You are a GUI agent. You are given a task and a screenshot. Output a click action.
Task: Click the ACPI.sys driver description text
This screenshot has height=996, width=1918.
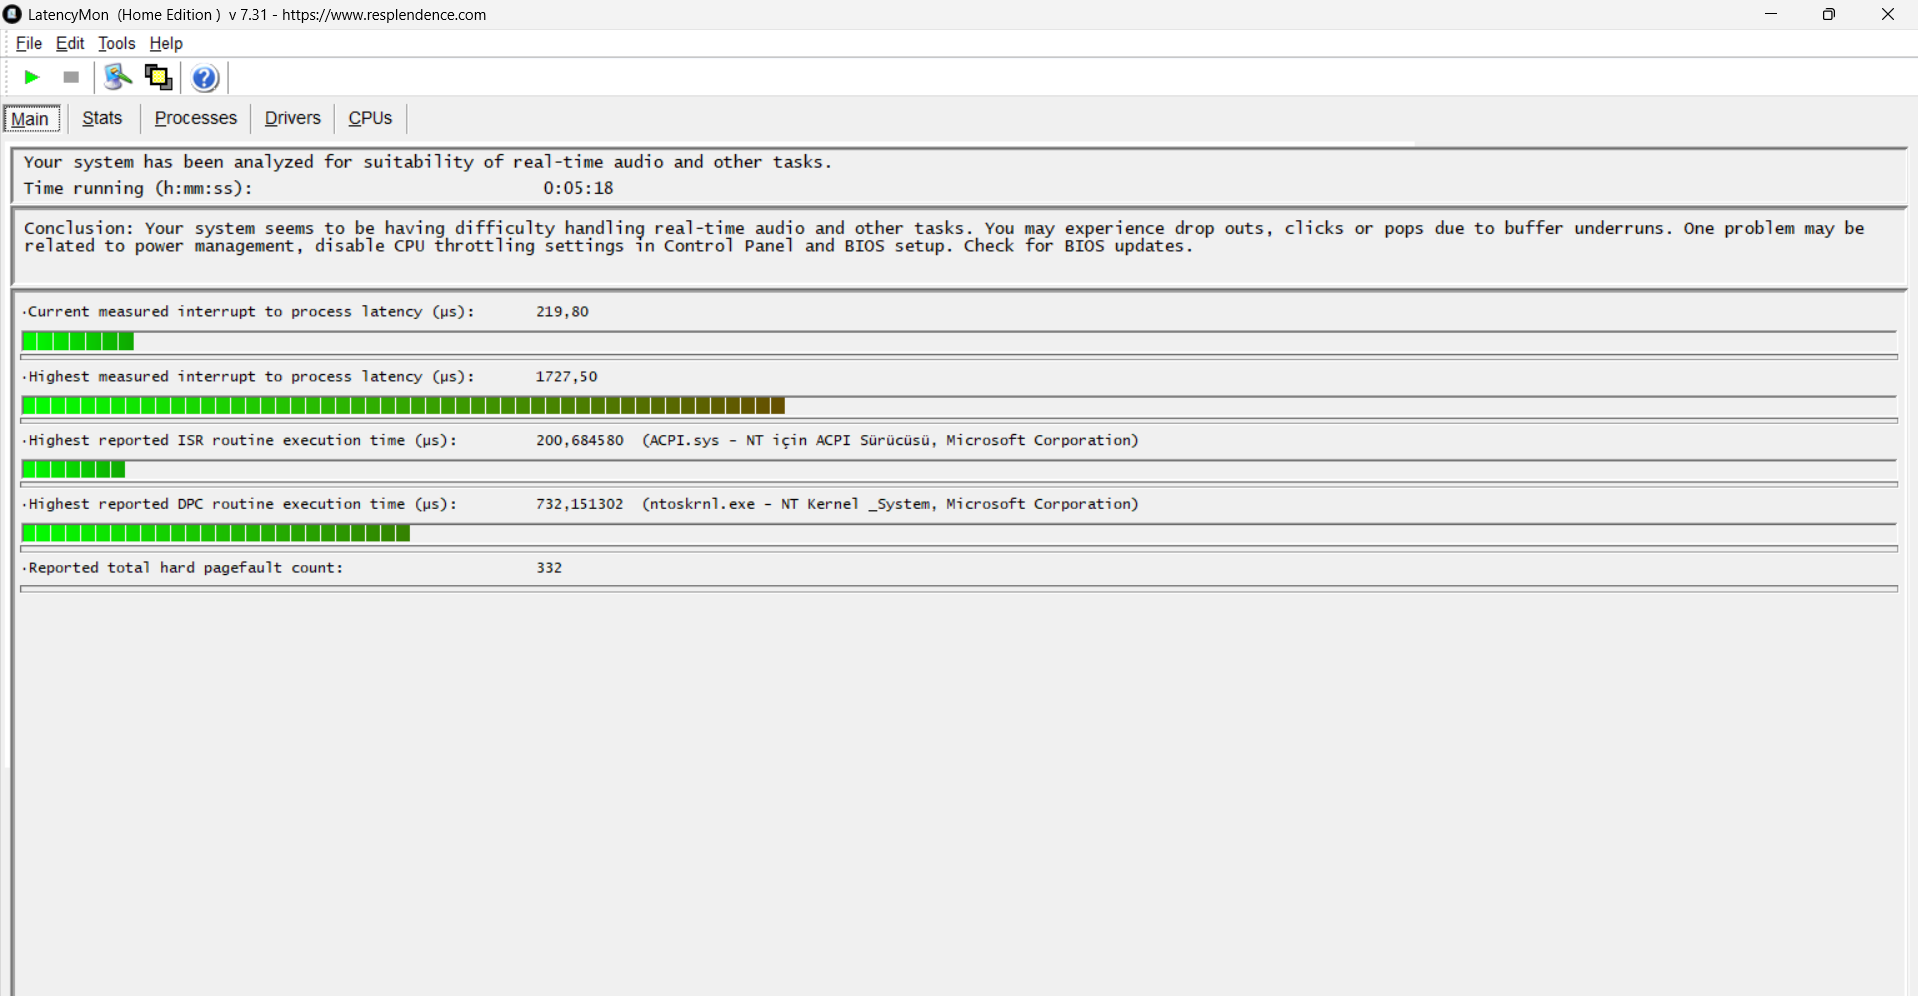click(x=890, y=441)
